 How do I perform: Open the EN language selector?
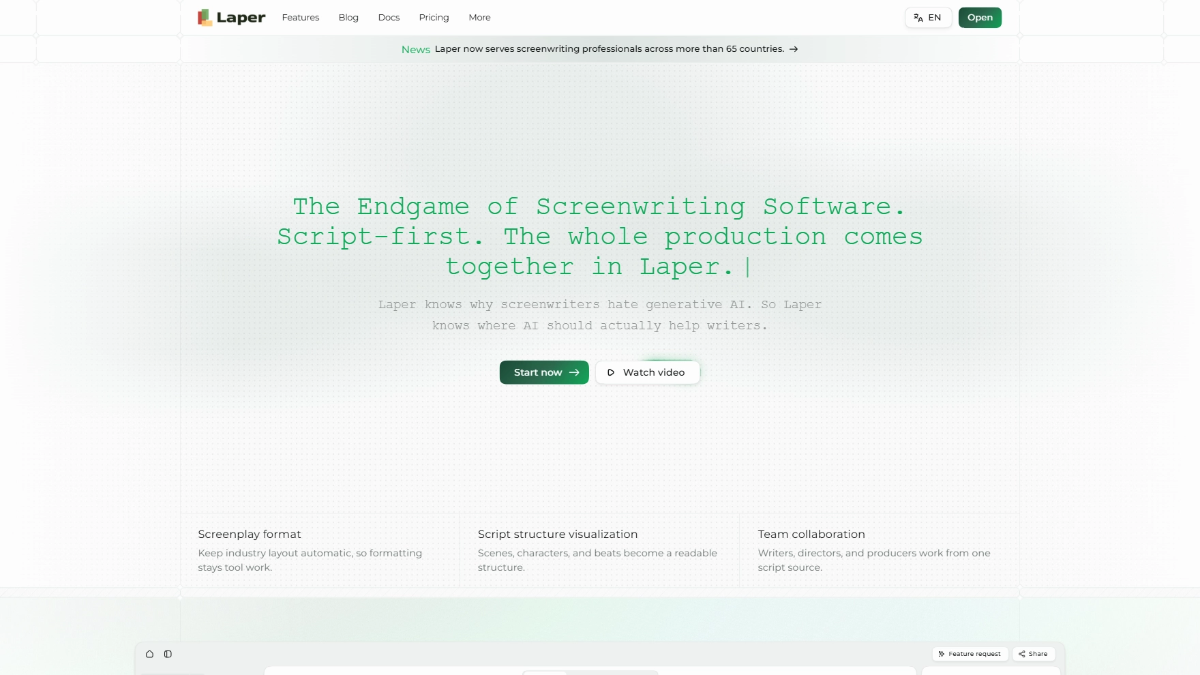point(928,18)
